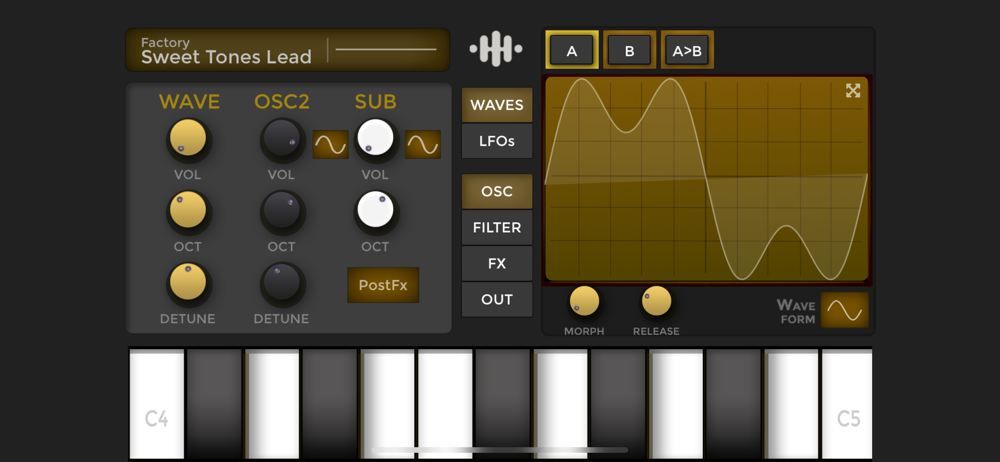Image resolution: width=1000 pixels, height=462 pixels.
Task: Select wave slot B
Action: (629, 50)
